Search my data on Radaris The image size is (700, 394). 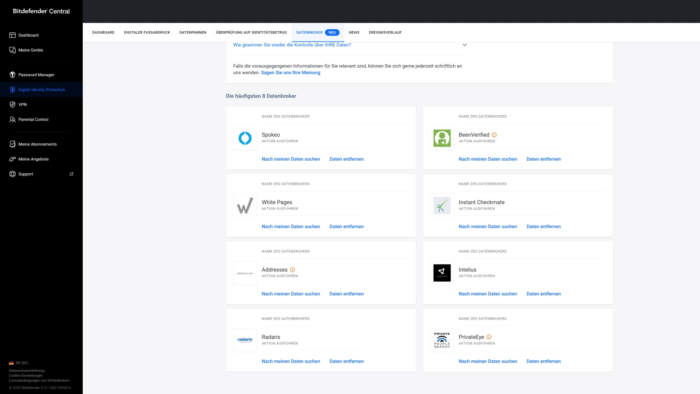tap(291, 361)
